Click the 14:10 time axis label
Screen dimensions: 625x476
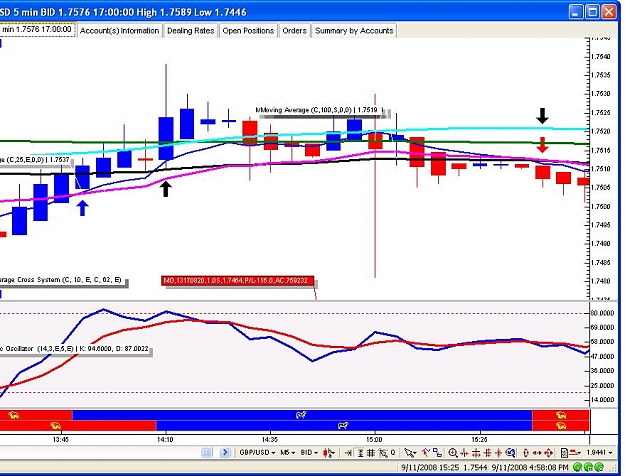click(x=165, y=439)
